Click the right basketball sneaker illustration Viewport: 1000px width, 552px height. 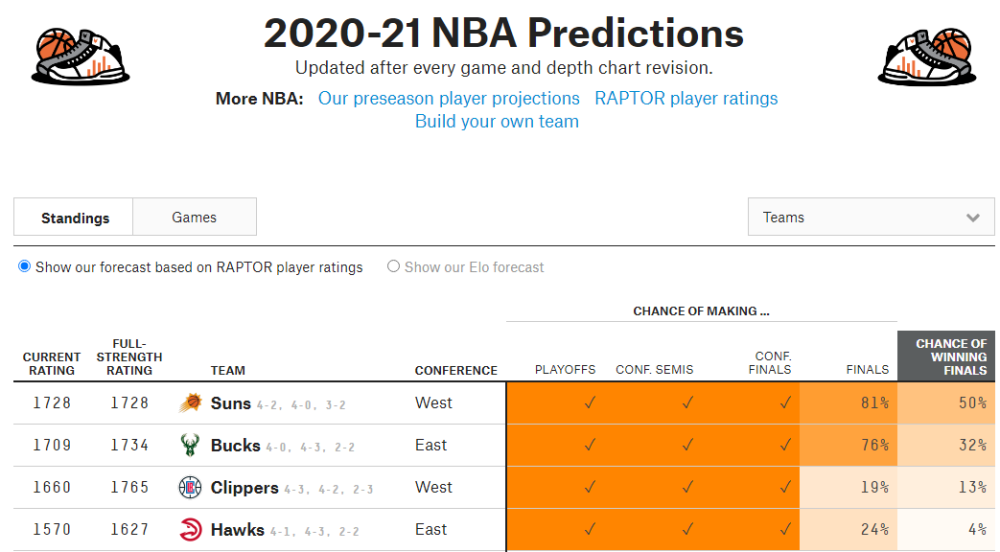(x=927, y=56)
